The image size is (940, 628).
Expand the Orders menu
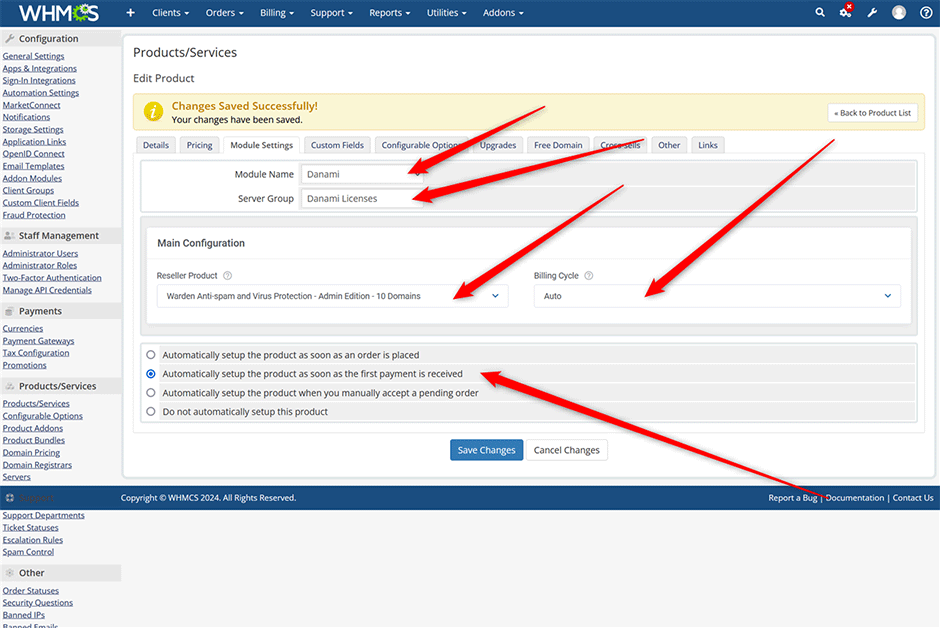click(224, 13)
